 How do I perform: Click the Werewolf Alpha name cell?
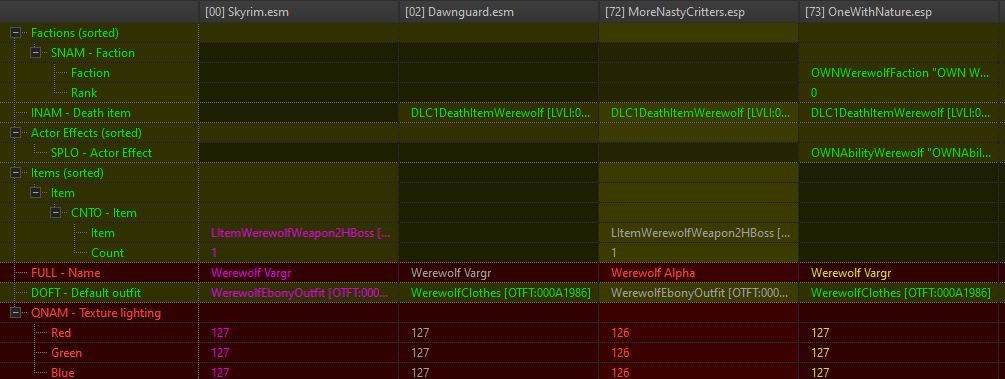[699, 273]
